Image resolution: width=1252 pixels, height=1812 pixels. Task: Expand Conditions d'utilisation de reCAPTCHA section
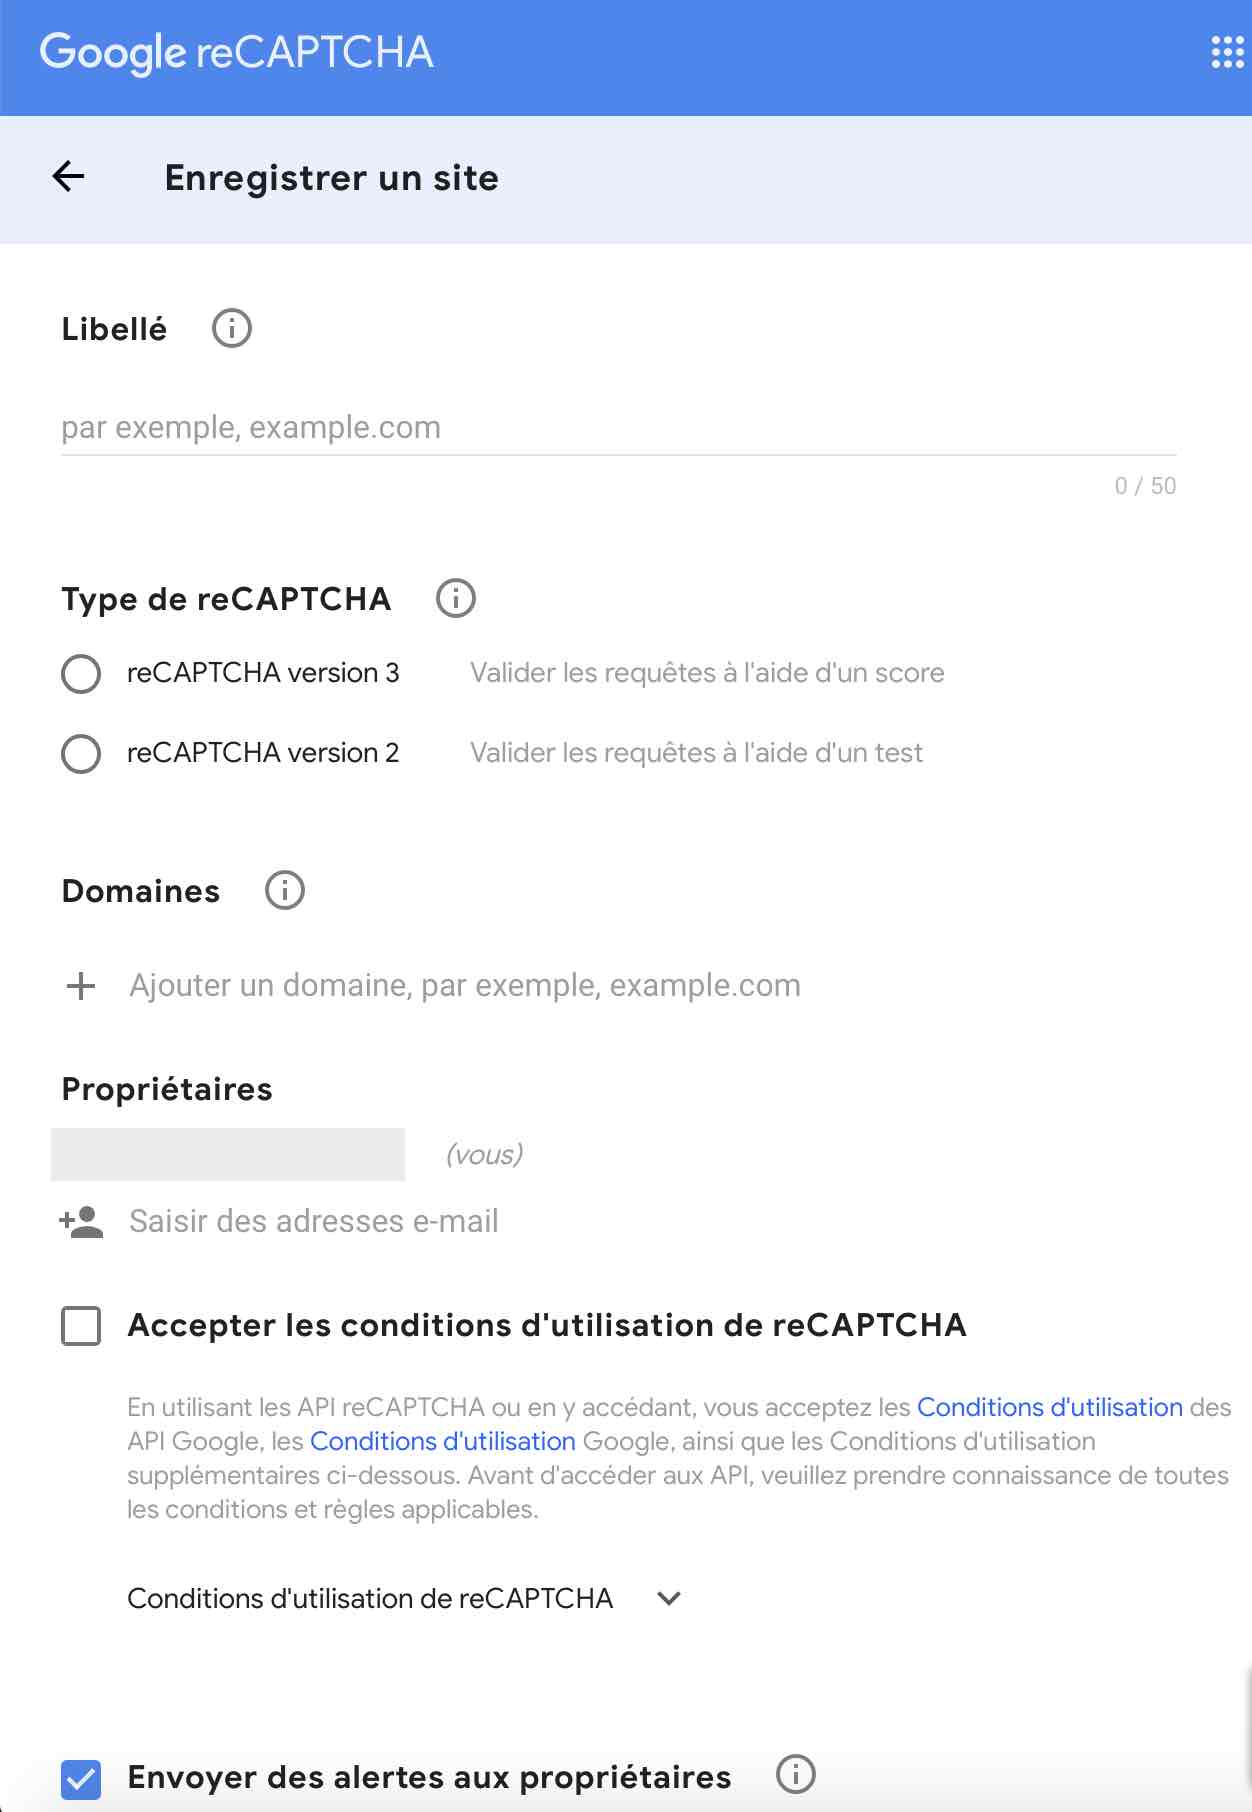click(x=668, y=1598)
